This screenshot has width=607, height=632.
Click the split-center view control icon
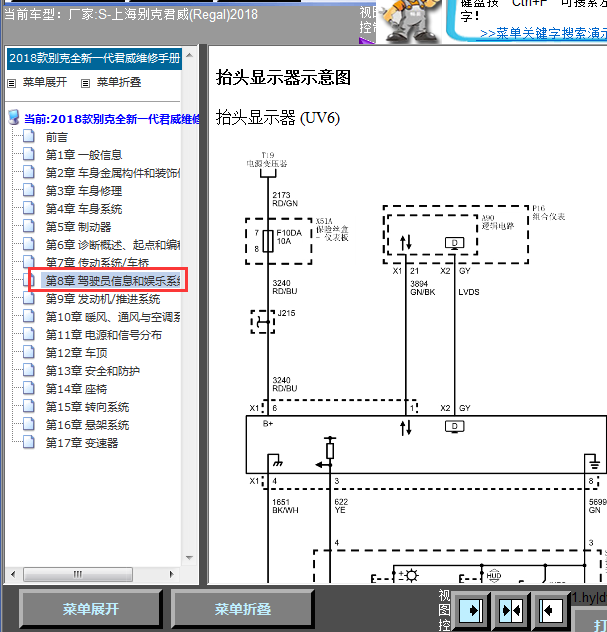pos(510,611)
